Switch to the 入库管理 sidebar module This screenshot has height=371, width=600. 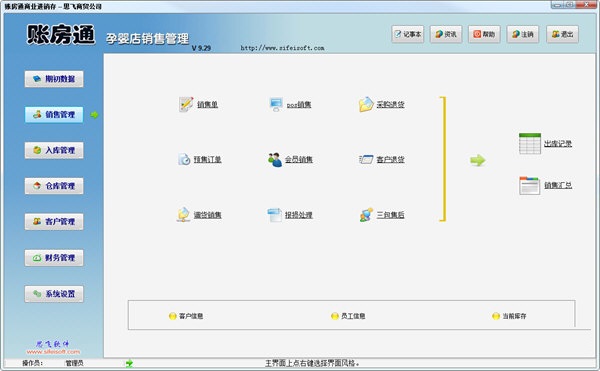(x=54, y=150)
